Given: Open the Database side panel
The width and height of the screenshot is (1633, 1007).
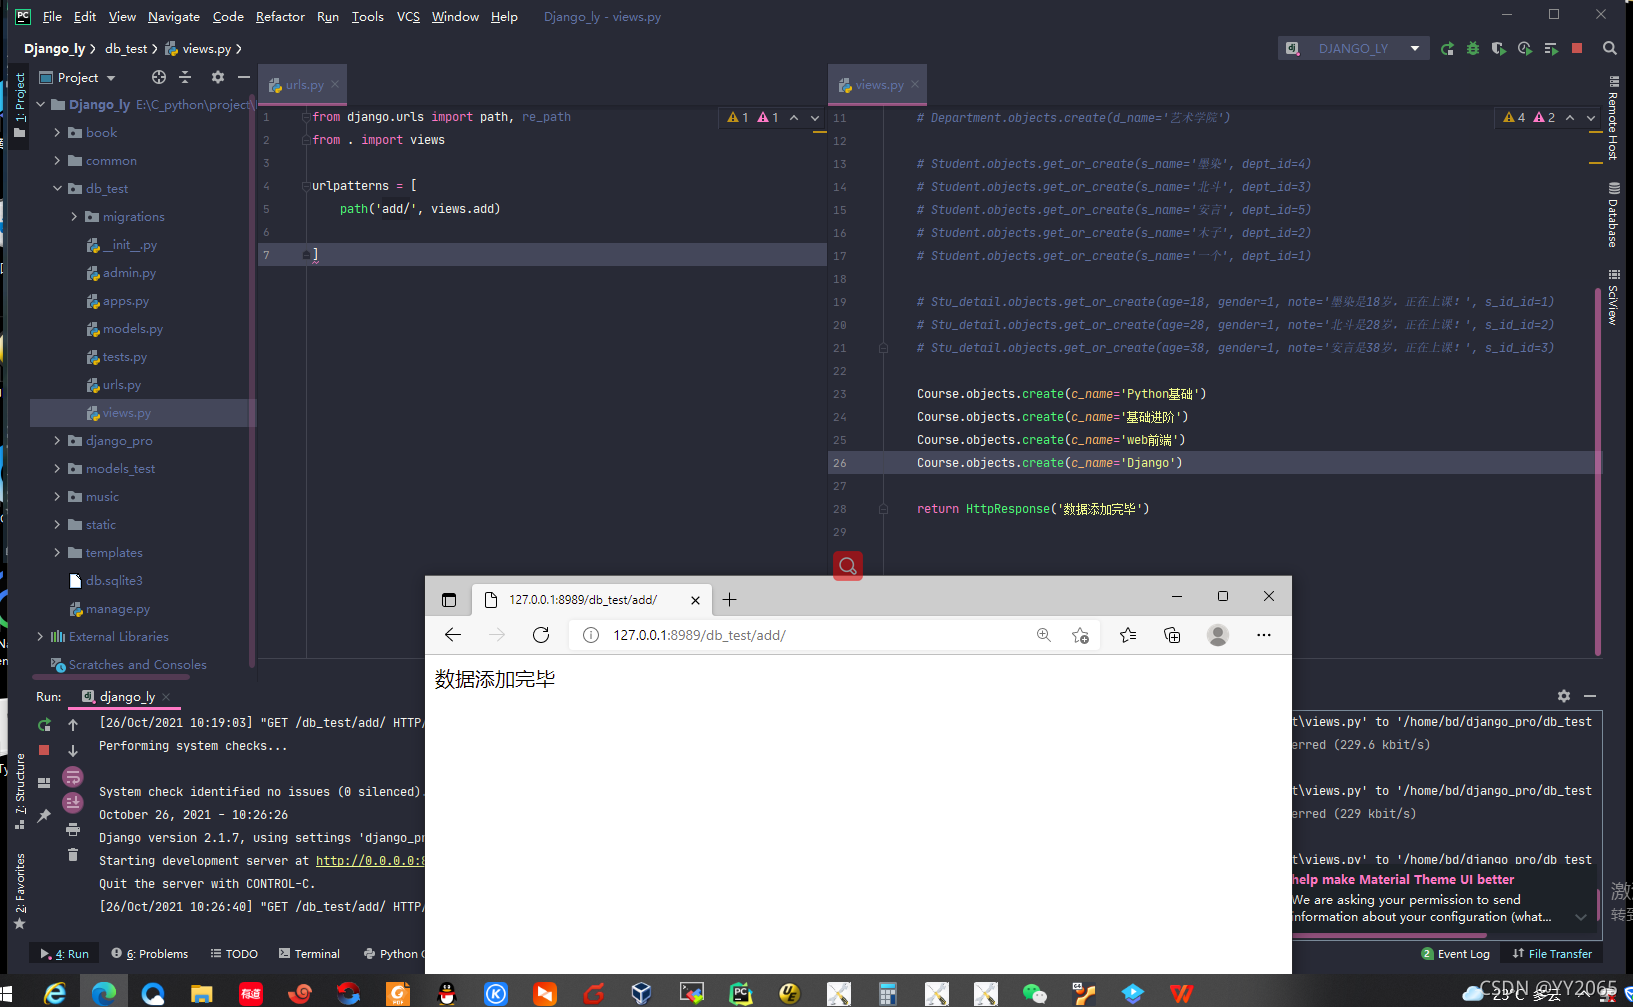Looking at the screenshot, I should (x=1613, y=215).
